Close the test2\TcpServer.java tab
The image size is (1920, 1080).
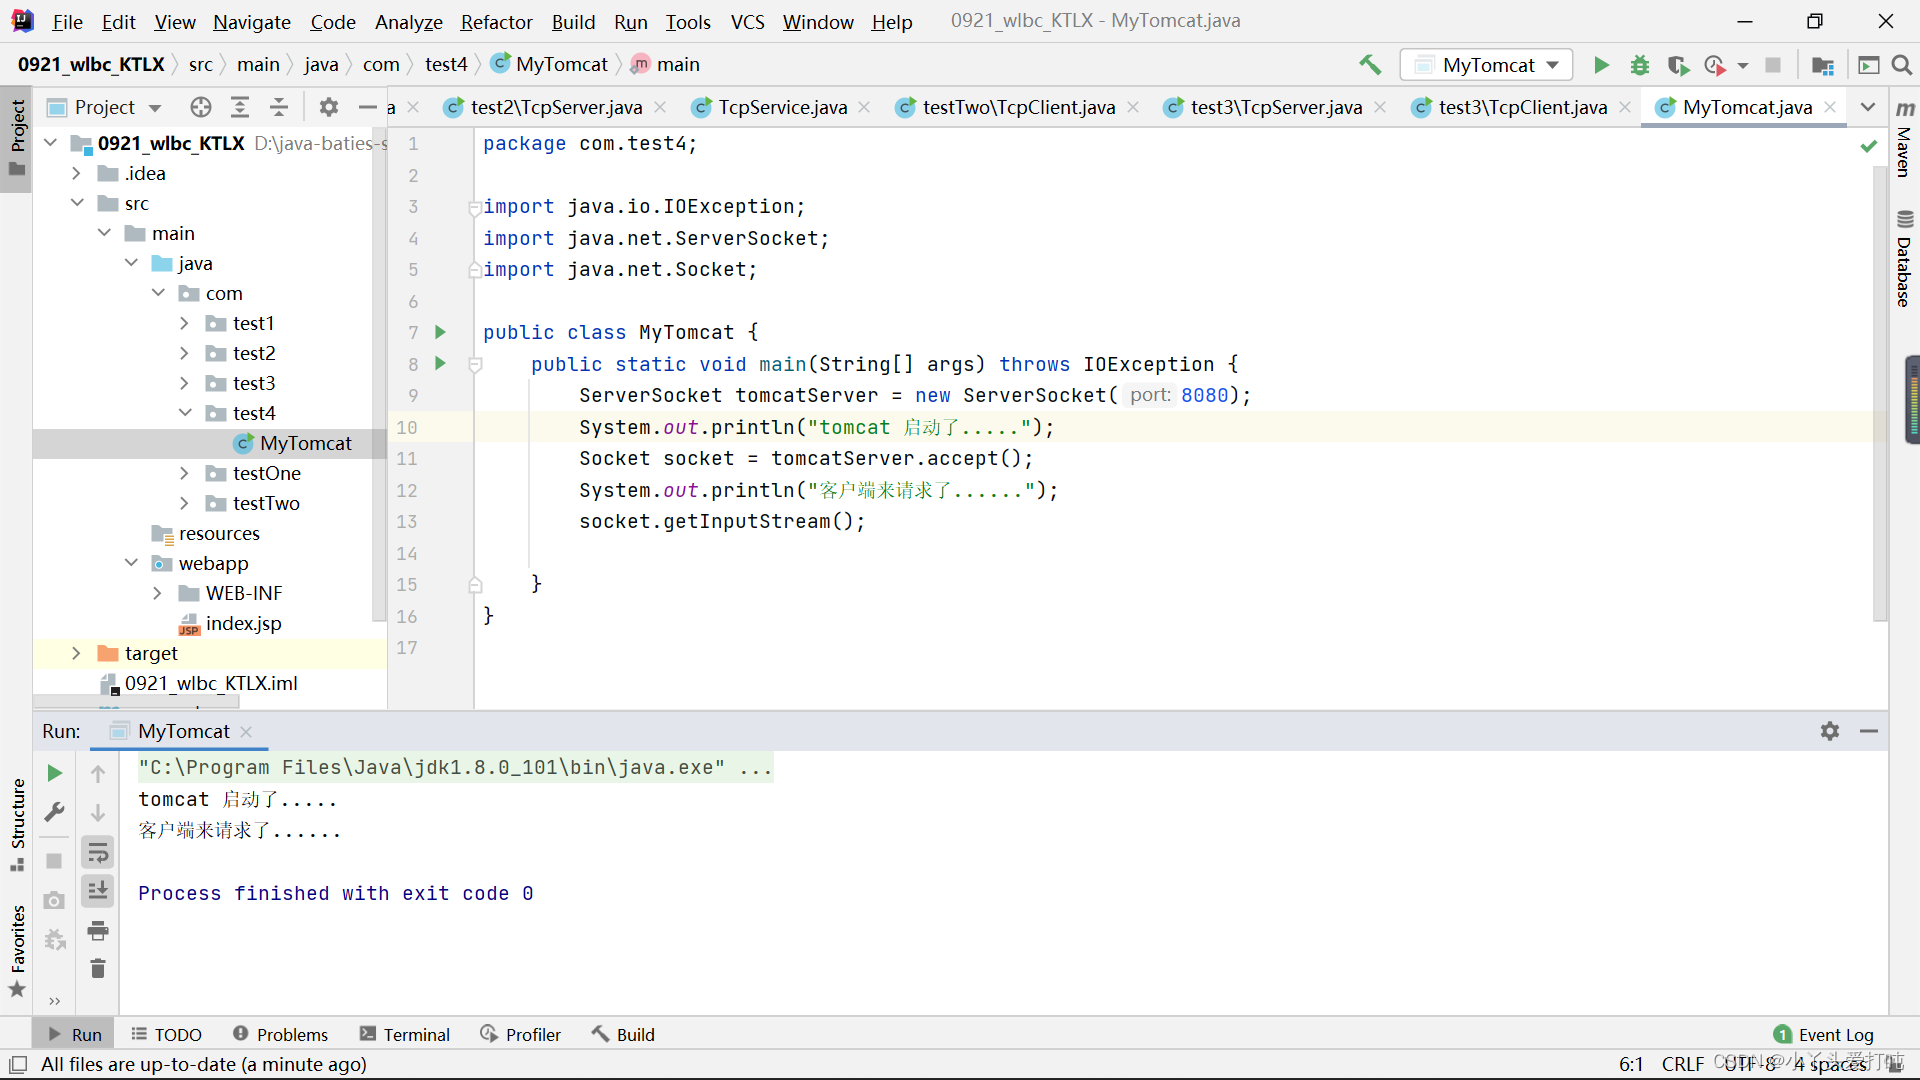[660, 107]
